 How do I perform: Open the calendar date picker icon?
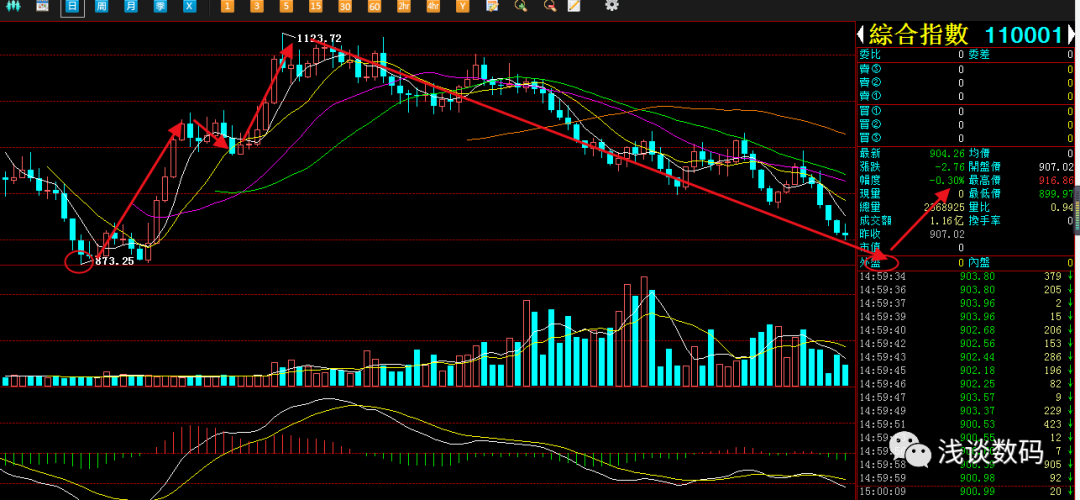tap(42, 6)
